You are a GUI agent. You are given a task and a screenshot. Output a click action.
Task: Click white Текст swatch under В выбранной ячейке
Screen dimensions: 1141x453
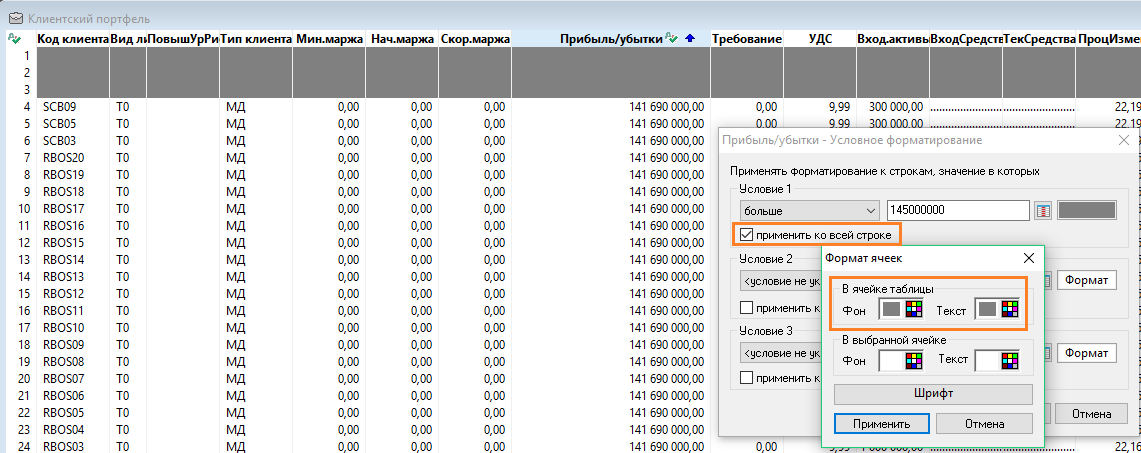(x=987, y=359)
